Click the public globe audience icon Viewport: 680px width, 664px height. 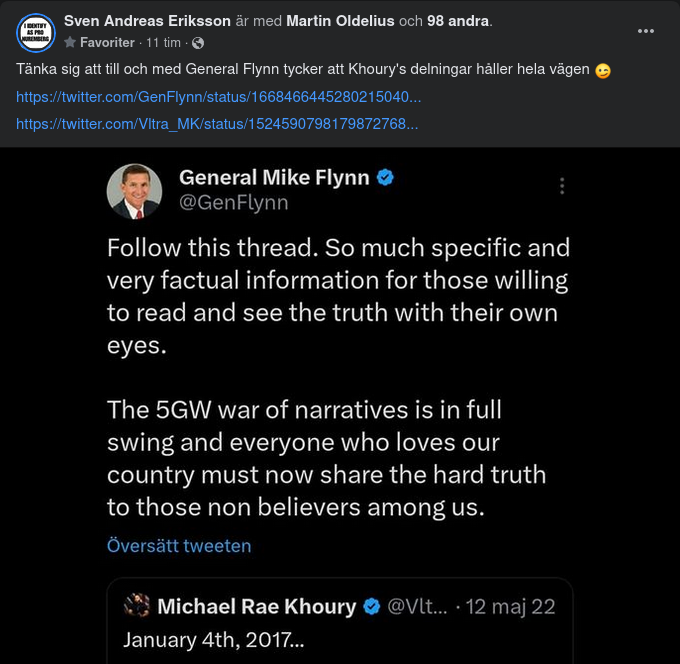coord(197,43)
